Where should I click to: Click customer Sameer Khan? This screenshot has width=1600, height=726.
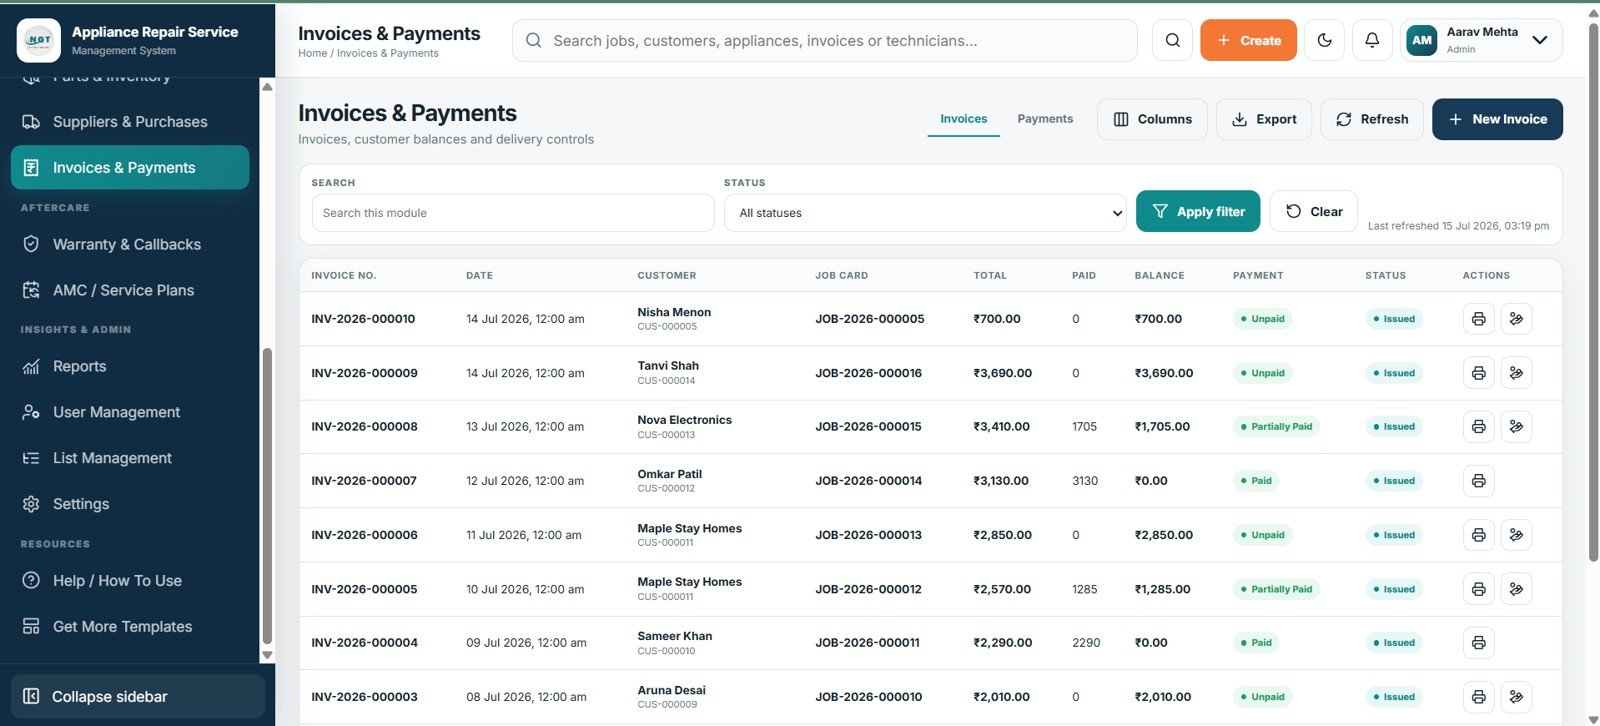coord(675,636)
